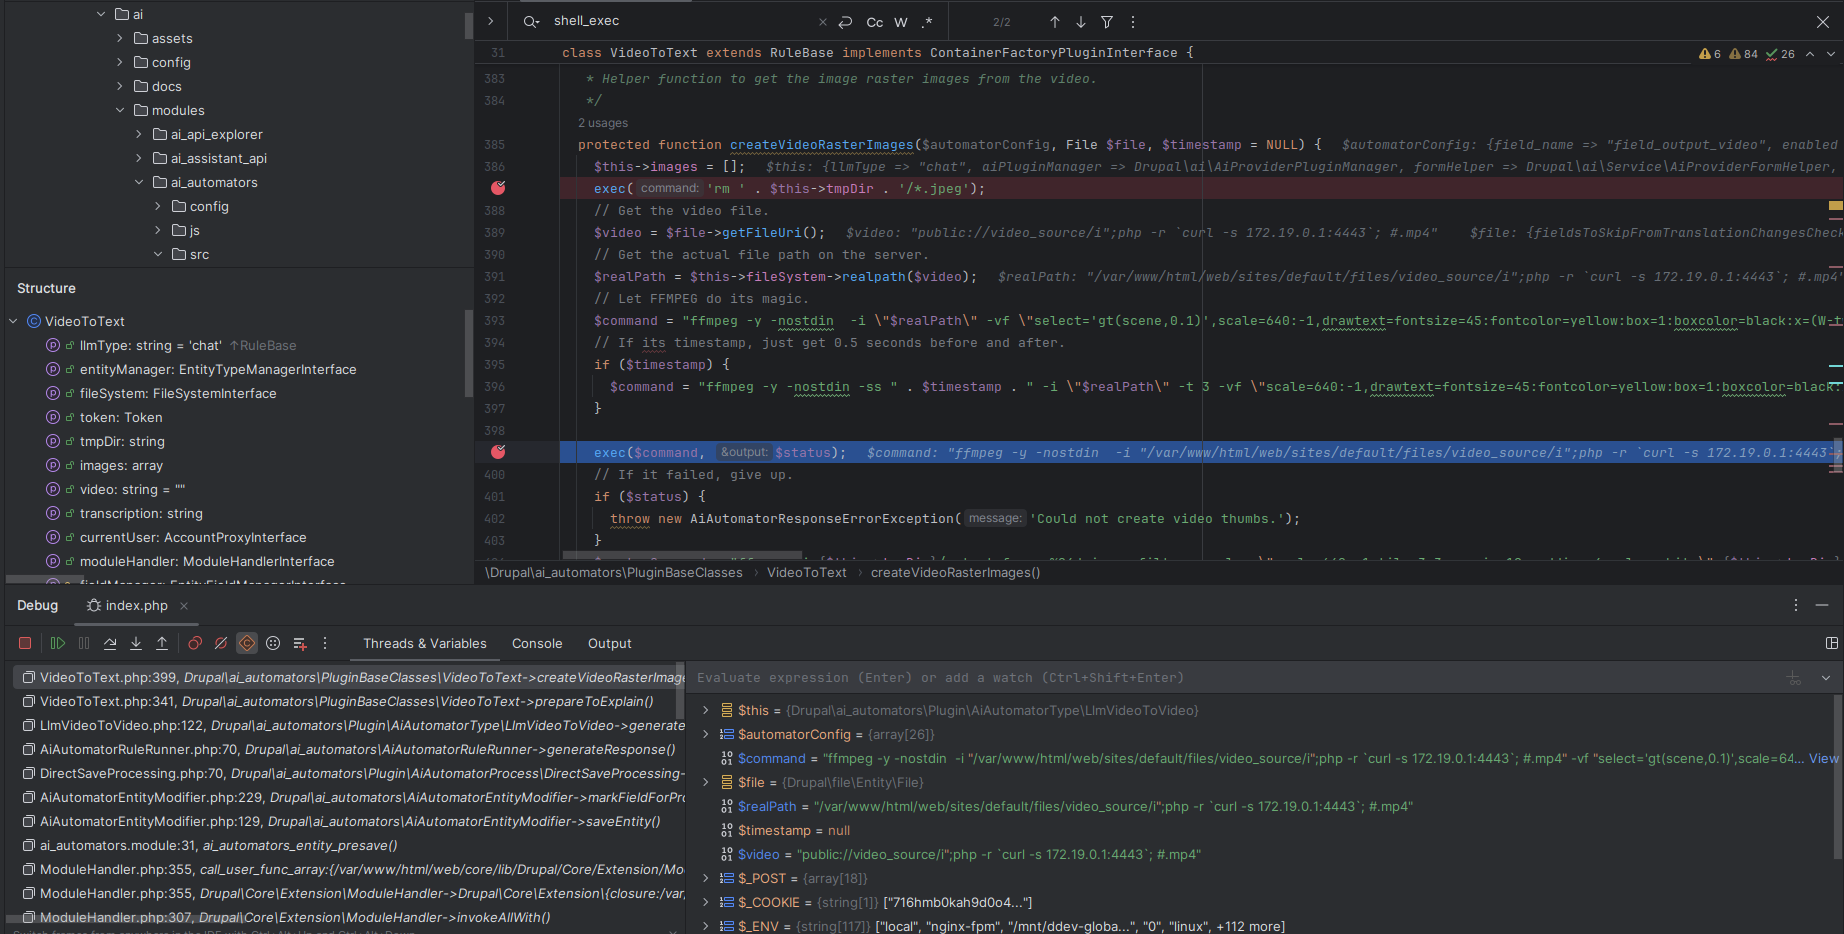Collapse the src folder
1844x934 pixels.
point(158,254)
